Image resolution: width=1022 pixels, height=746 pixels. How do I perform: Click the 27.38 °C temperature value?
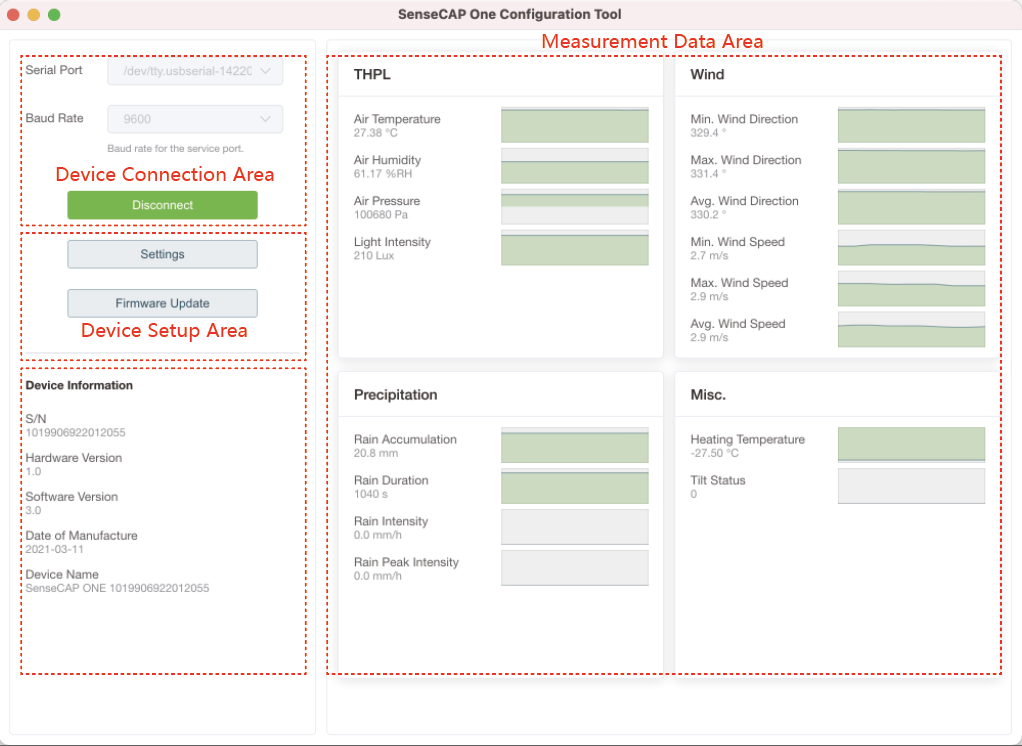click(375, 133)
